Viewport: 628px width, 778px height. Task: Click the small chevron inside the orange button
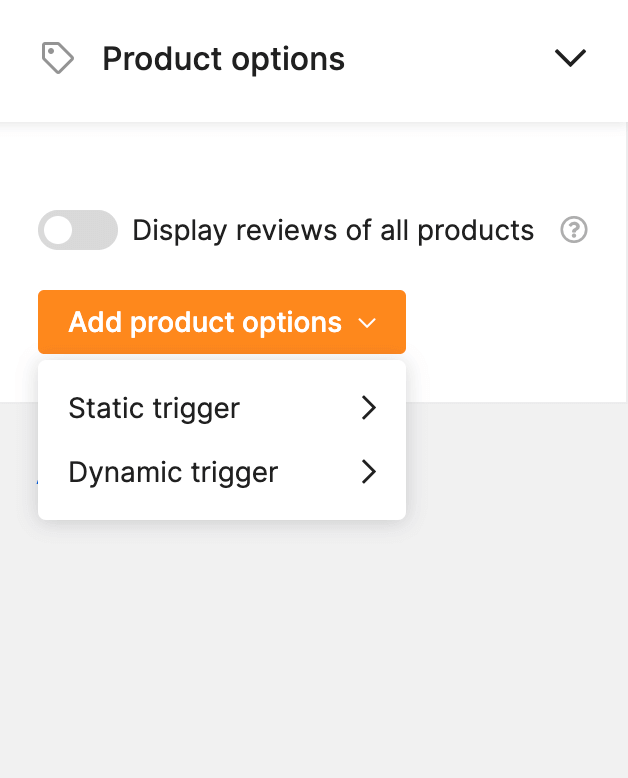367,324
